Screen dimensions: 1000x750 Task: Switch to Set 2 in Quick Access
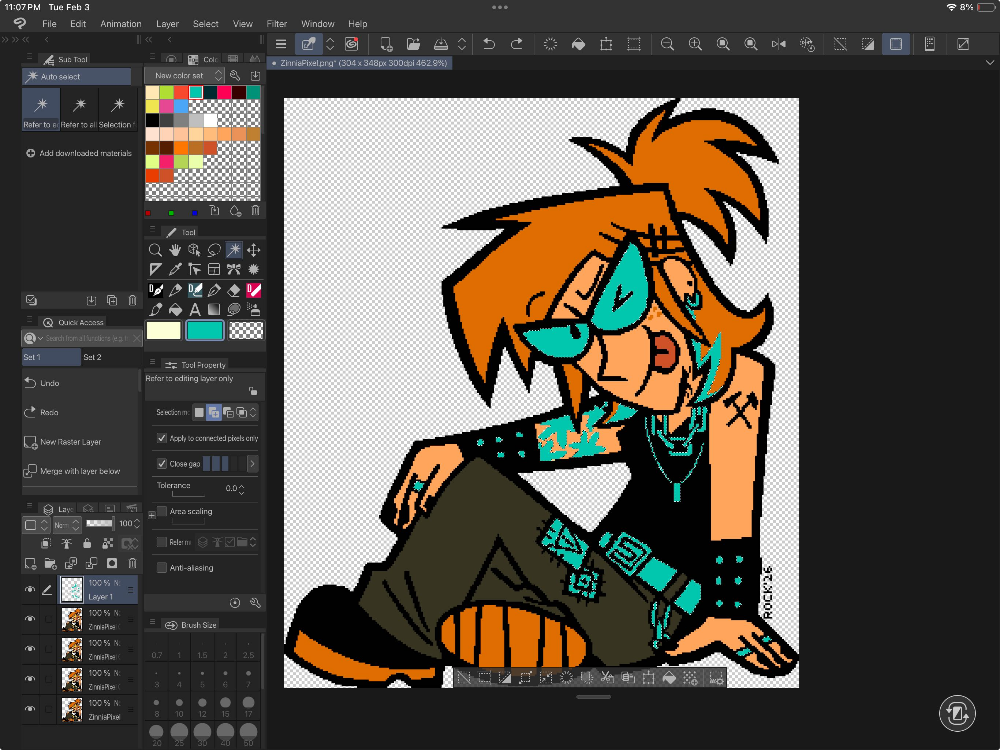(x=92, y=357)
